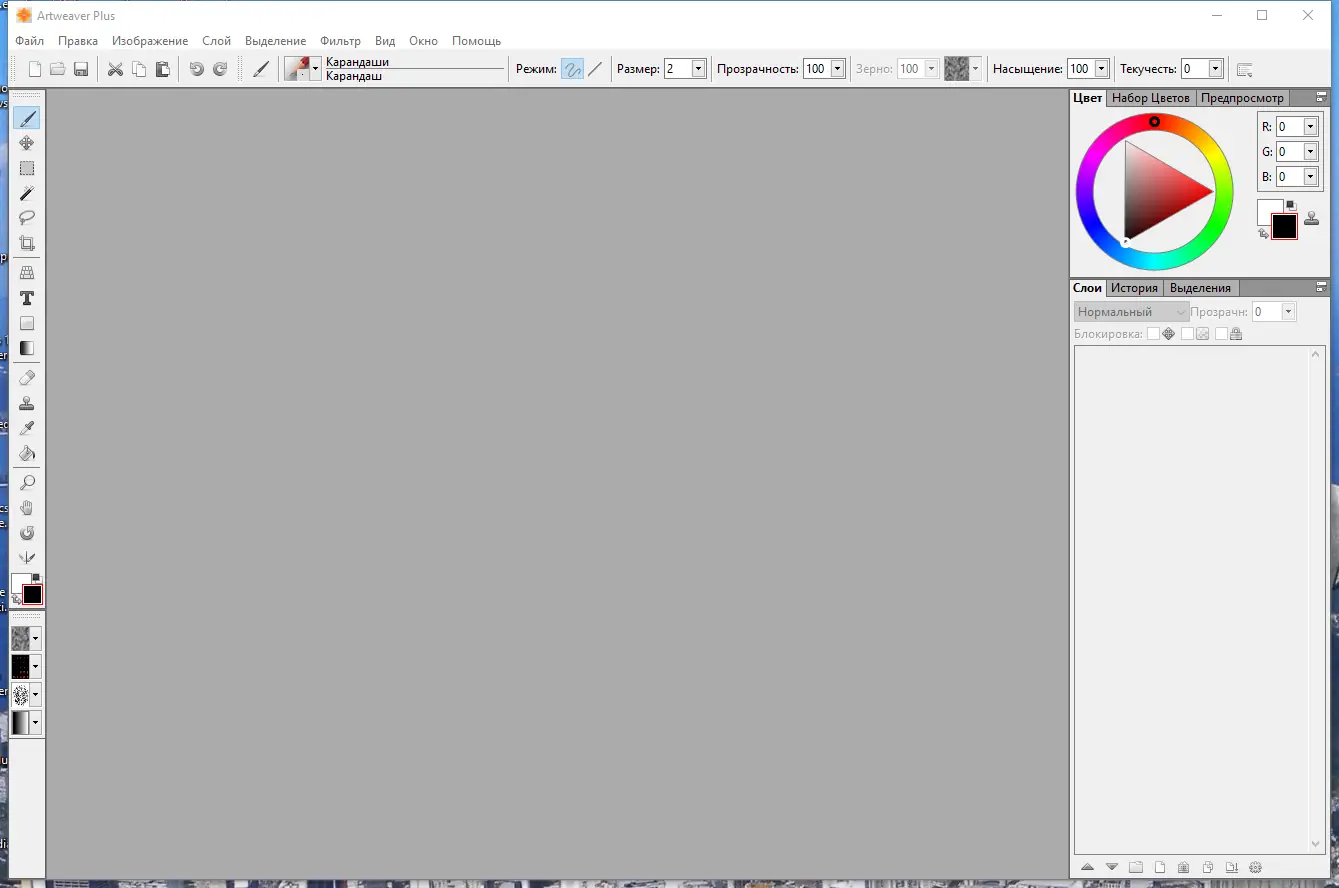Choose the rectangular Selection tool
Viewport: 1339px width, 888px height.
coord(27,168)
